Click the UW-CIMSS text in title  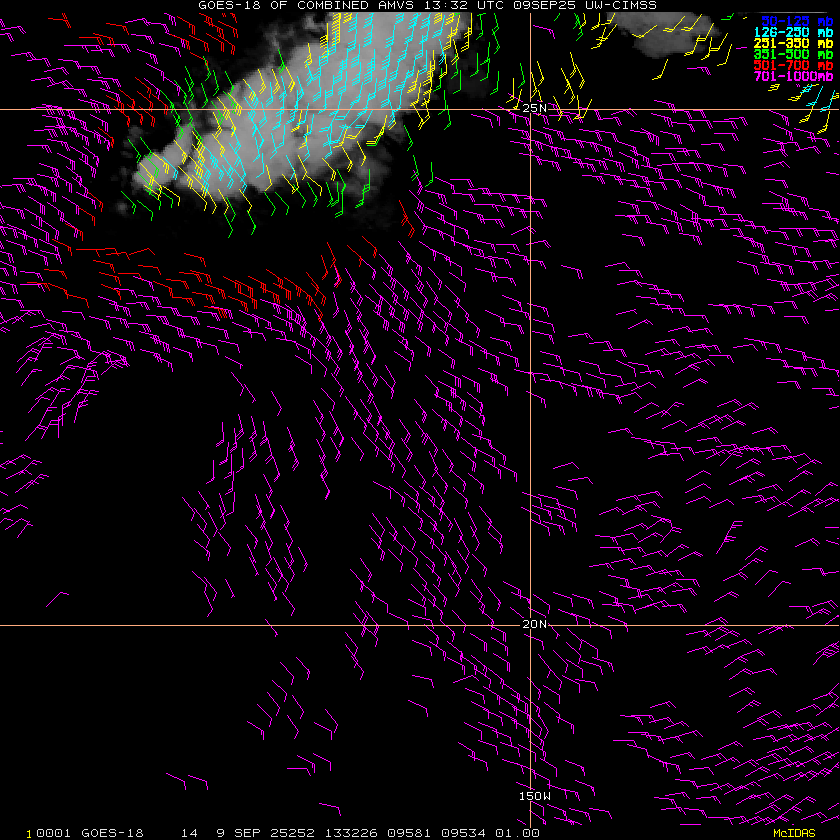click(619, 5)
